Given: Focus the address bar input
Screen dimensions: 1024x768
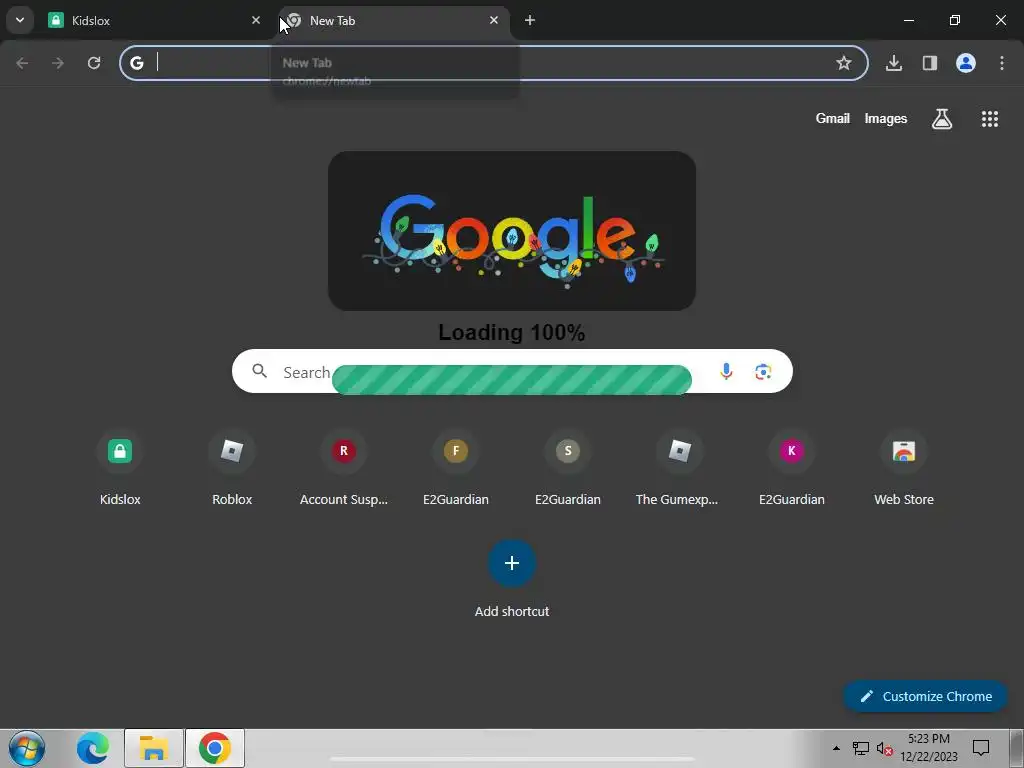Looking at the screenshot, I should pos(493,63).
